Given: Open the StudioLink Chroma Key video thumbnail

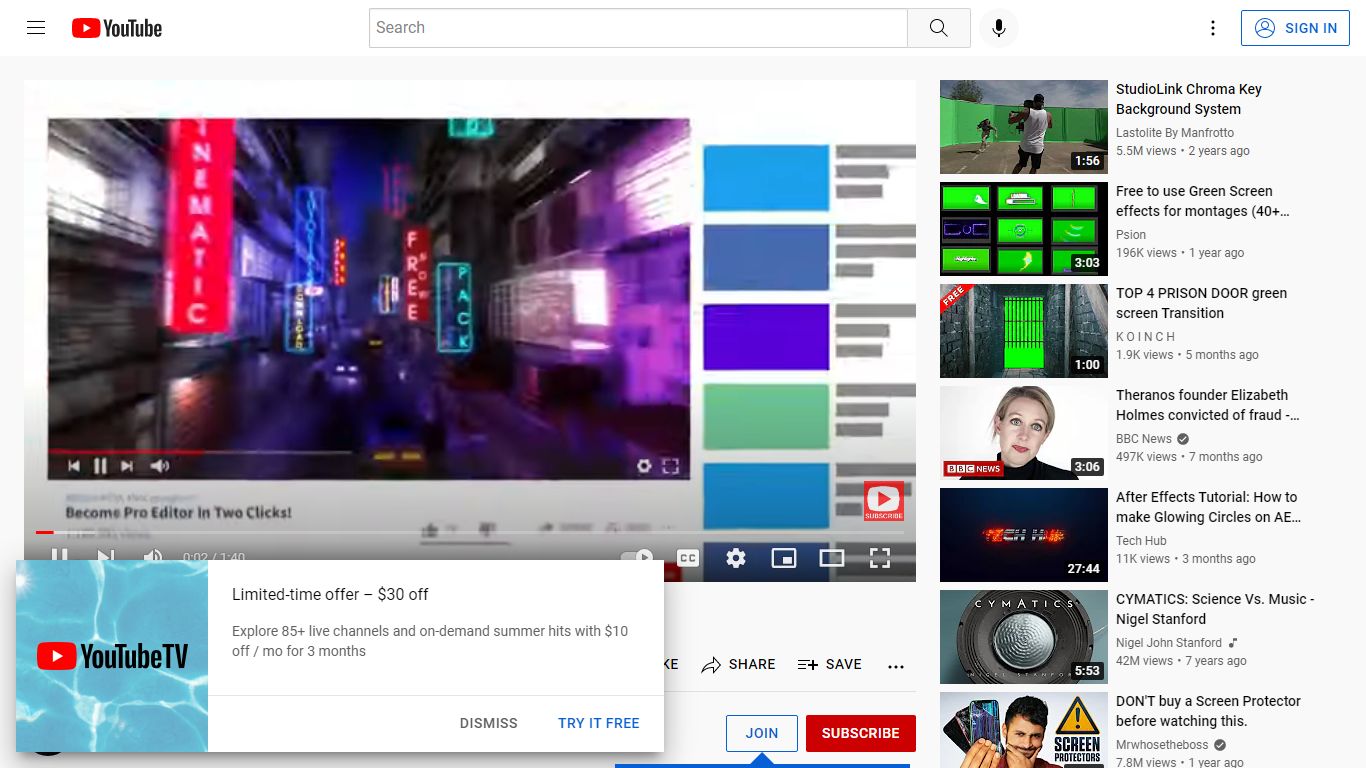Looking at the screenshot, I should point(1024,127).
